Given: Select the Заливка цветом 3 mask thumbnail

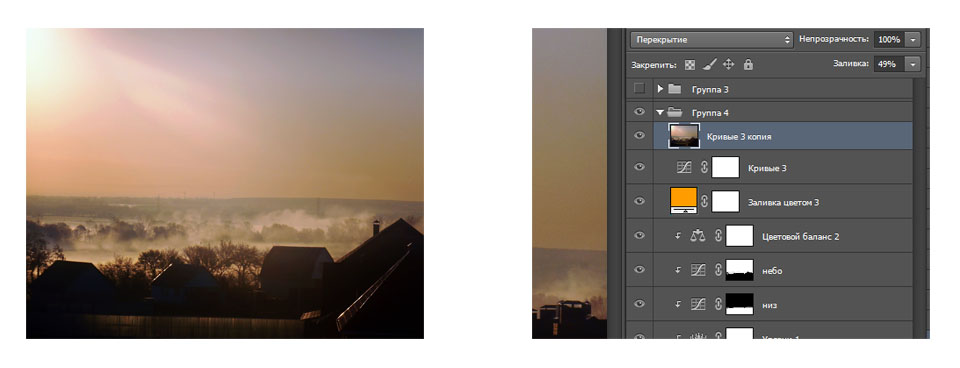Looking at the screenshot, I should click(x=726, y=201).
